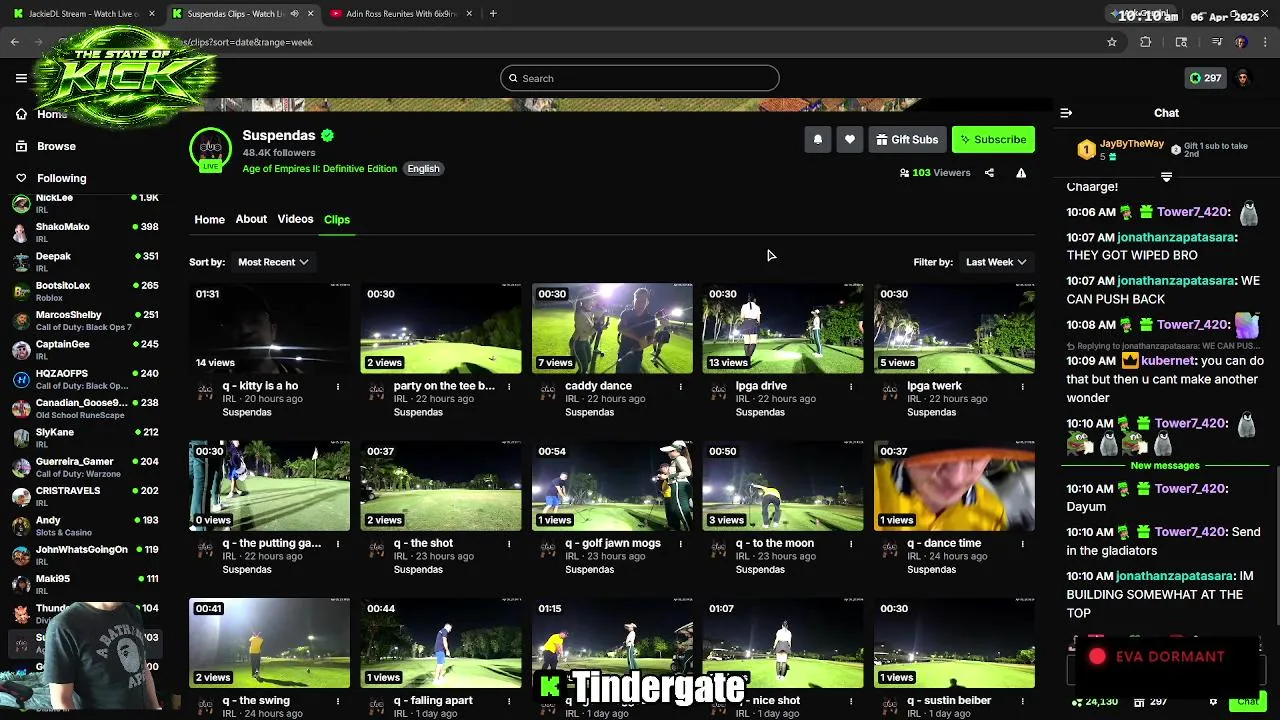Click Suspendas live avatar
The height and width of the screenshot is (720, 1280).
point(210,148)
